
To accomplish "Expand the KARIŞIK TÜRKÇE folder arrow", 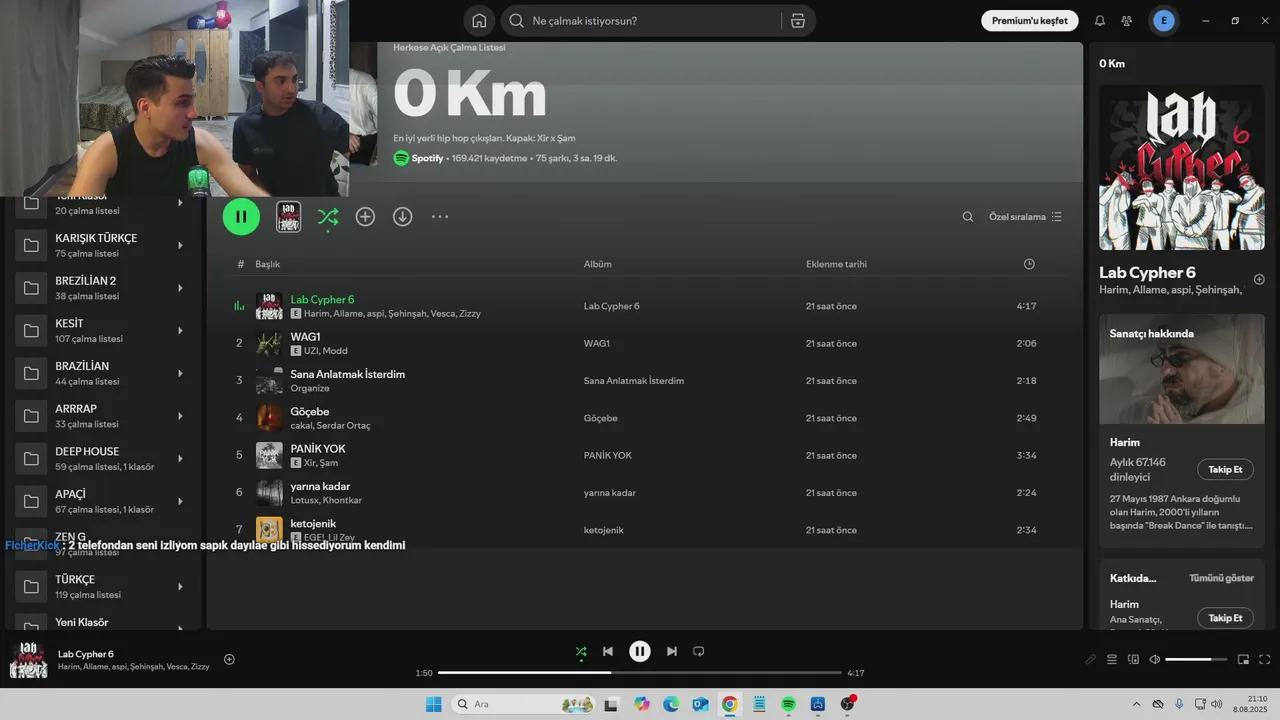I will point(180,245).
